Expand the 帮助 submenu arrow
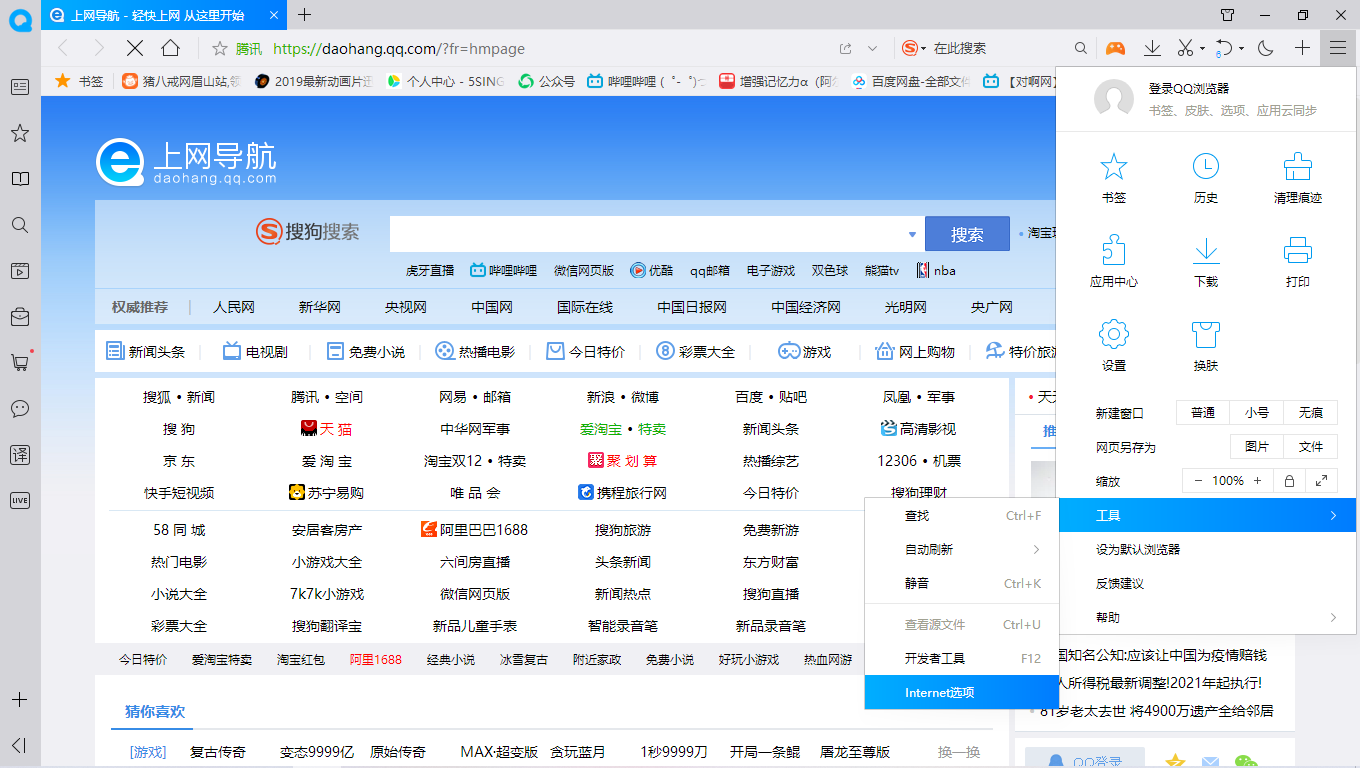 (x=1334, y=617)
